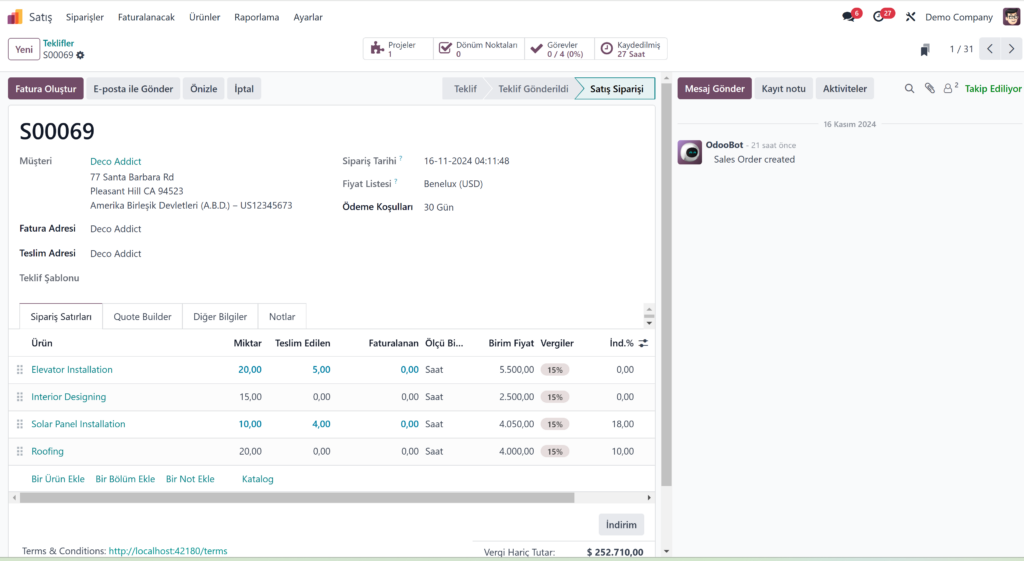
Task: Open the Raporlama menu
Action: (256, 17)
